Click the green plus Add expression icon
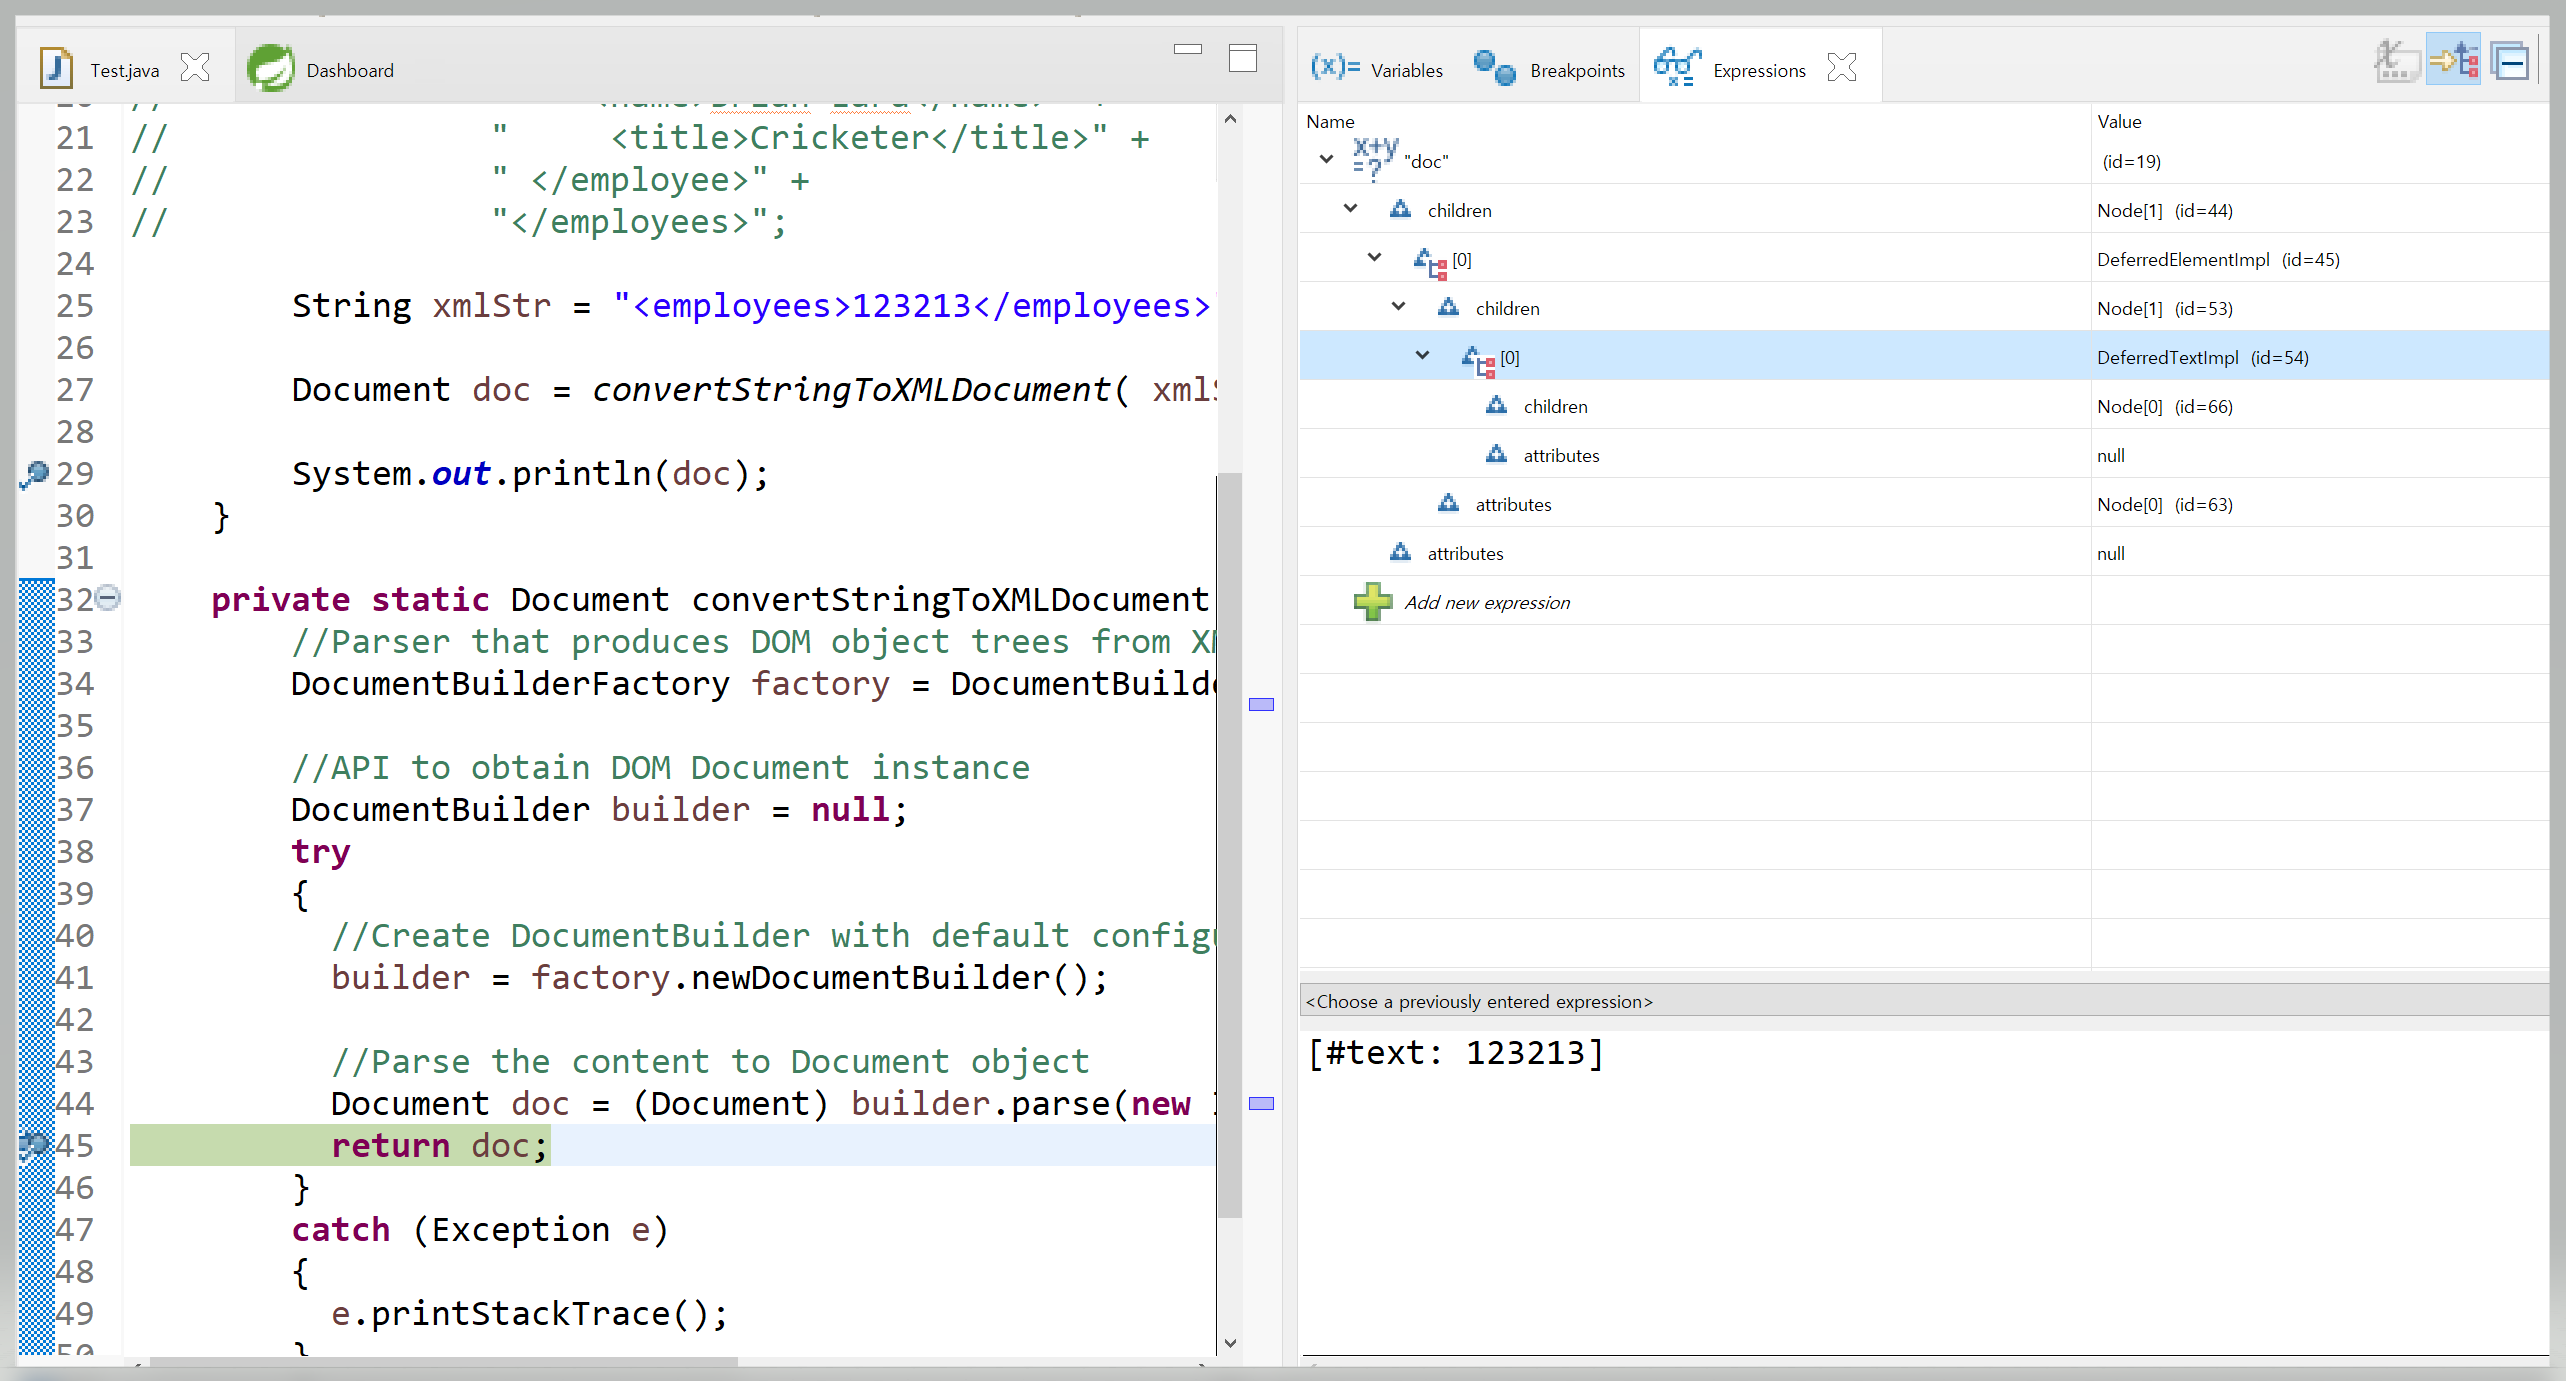Screen dimensions: 2566x1381 tap(1372, 602)
